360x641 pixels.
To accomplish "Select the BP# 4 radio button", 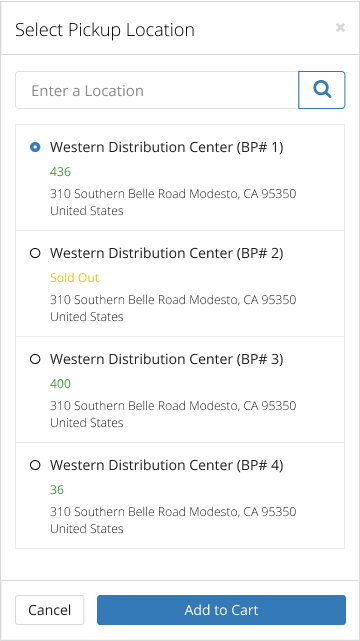I will point(36,465).
